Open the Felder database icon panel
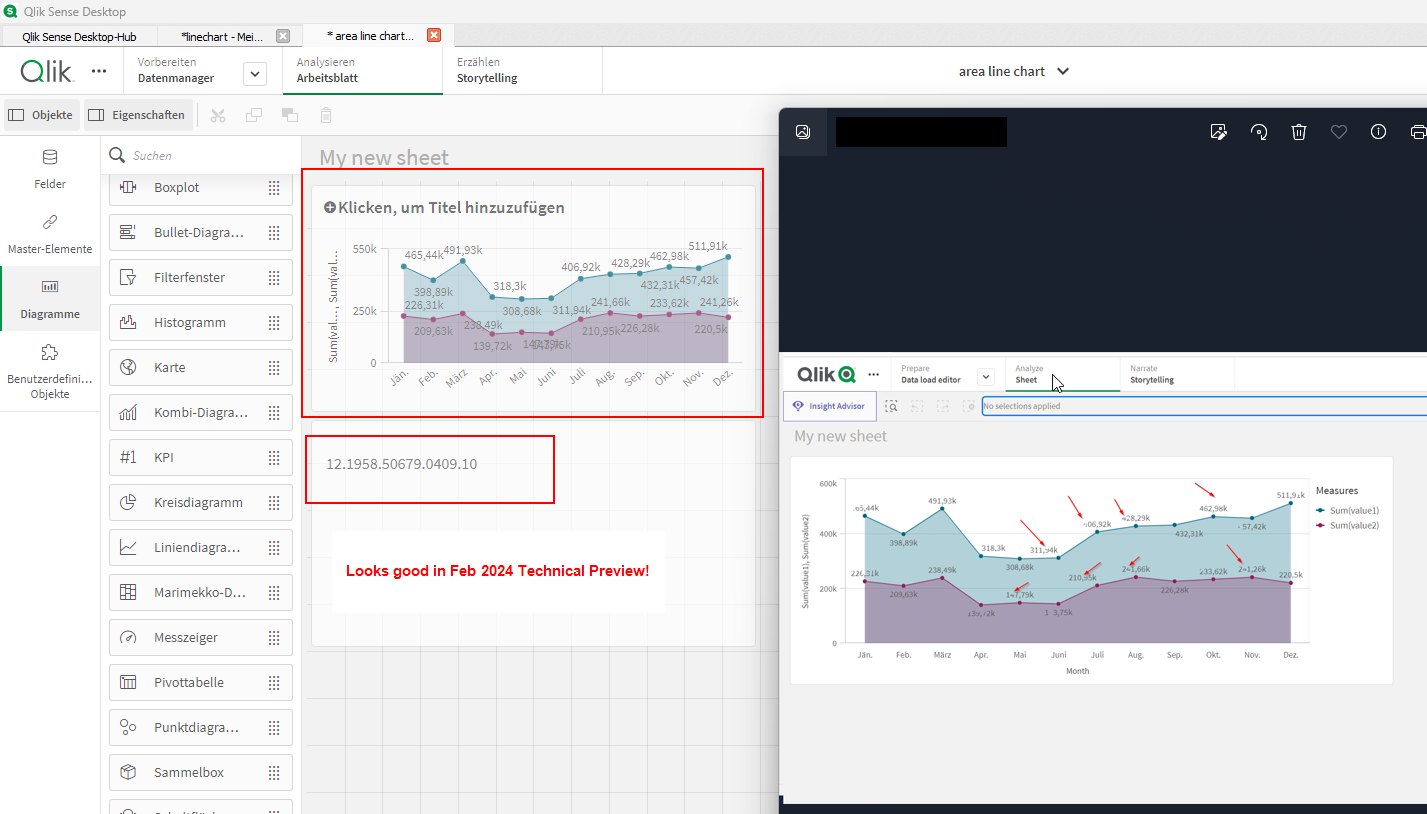This screenshot has width=1427, height=814. pyautogui.click(x=50, y=157)
